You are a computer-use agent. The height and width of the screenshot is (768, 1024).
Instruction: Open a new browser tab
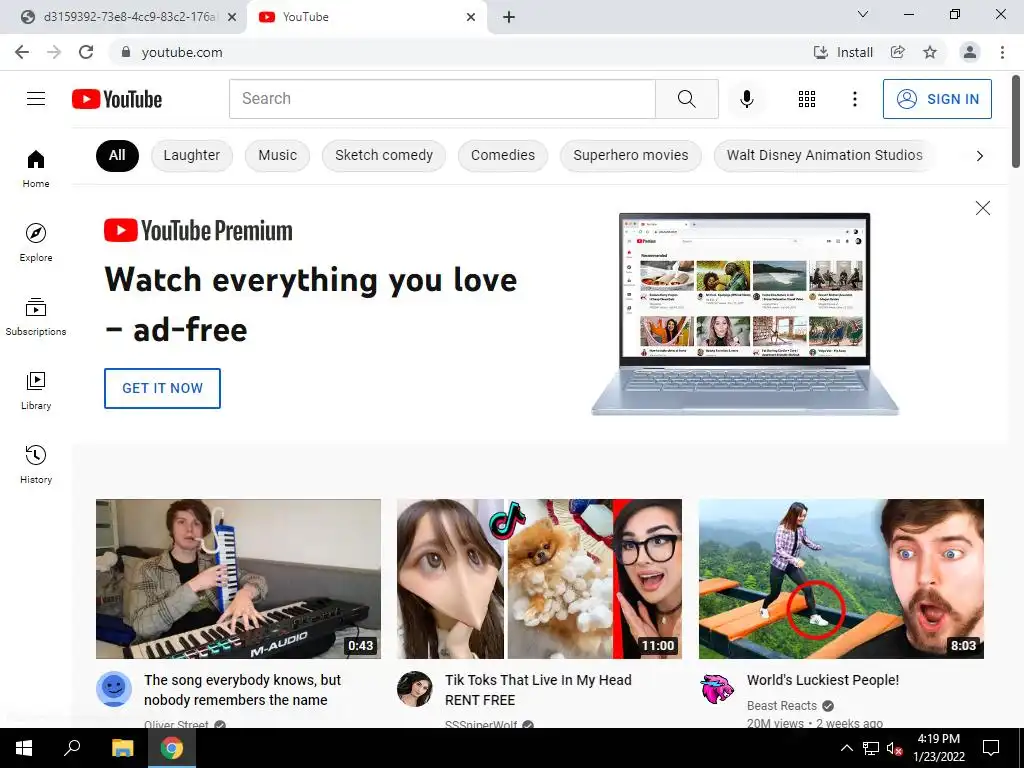[509, 17]
